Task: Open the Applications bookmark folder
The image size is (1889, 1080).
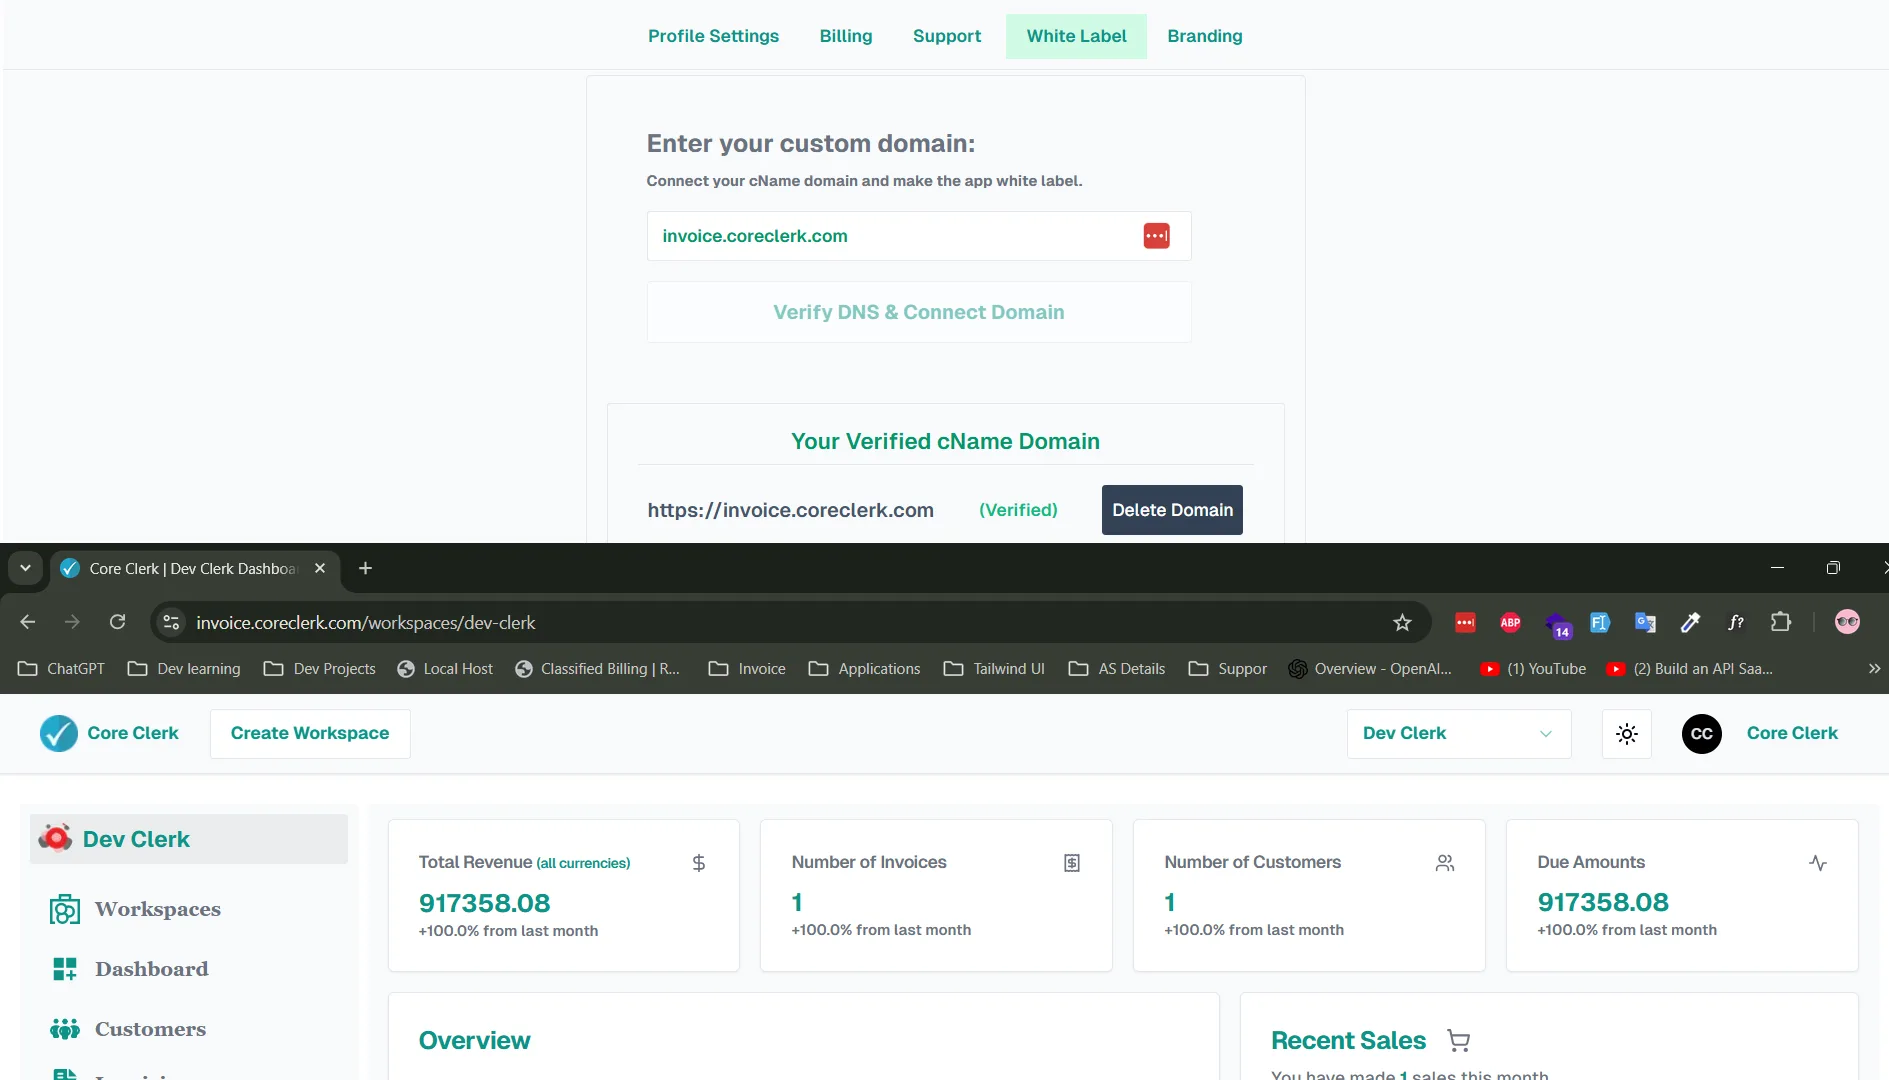Action: (x=864, y=669)
